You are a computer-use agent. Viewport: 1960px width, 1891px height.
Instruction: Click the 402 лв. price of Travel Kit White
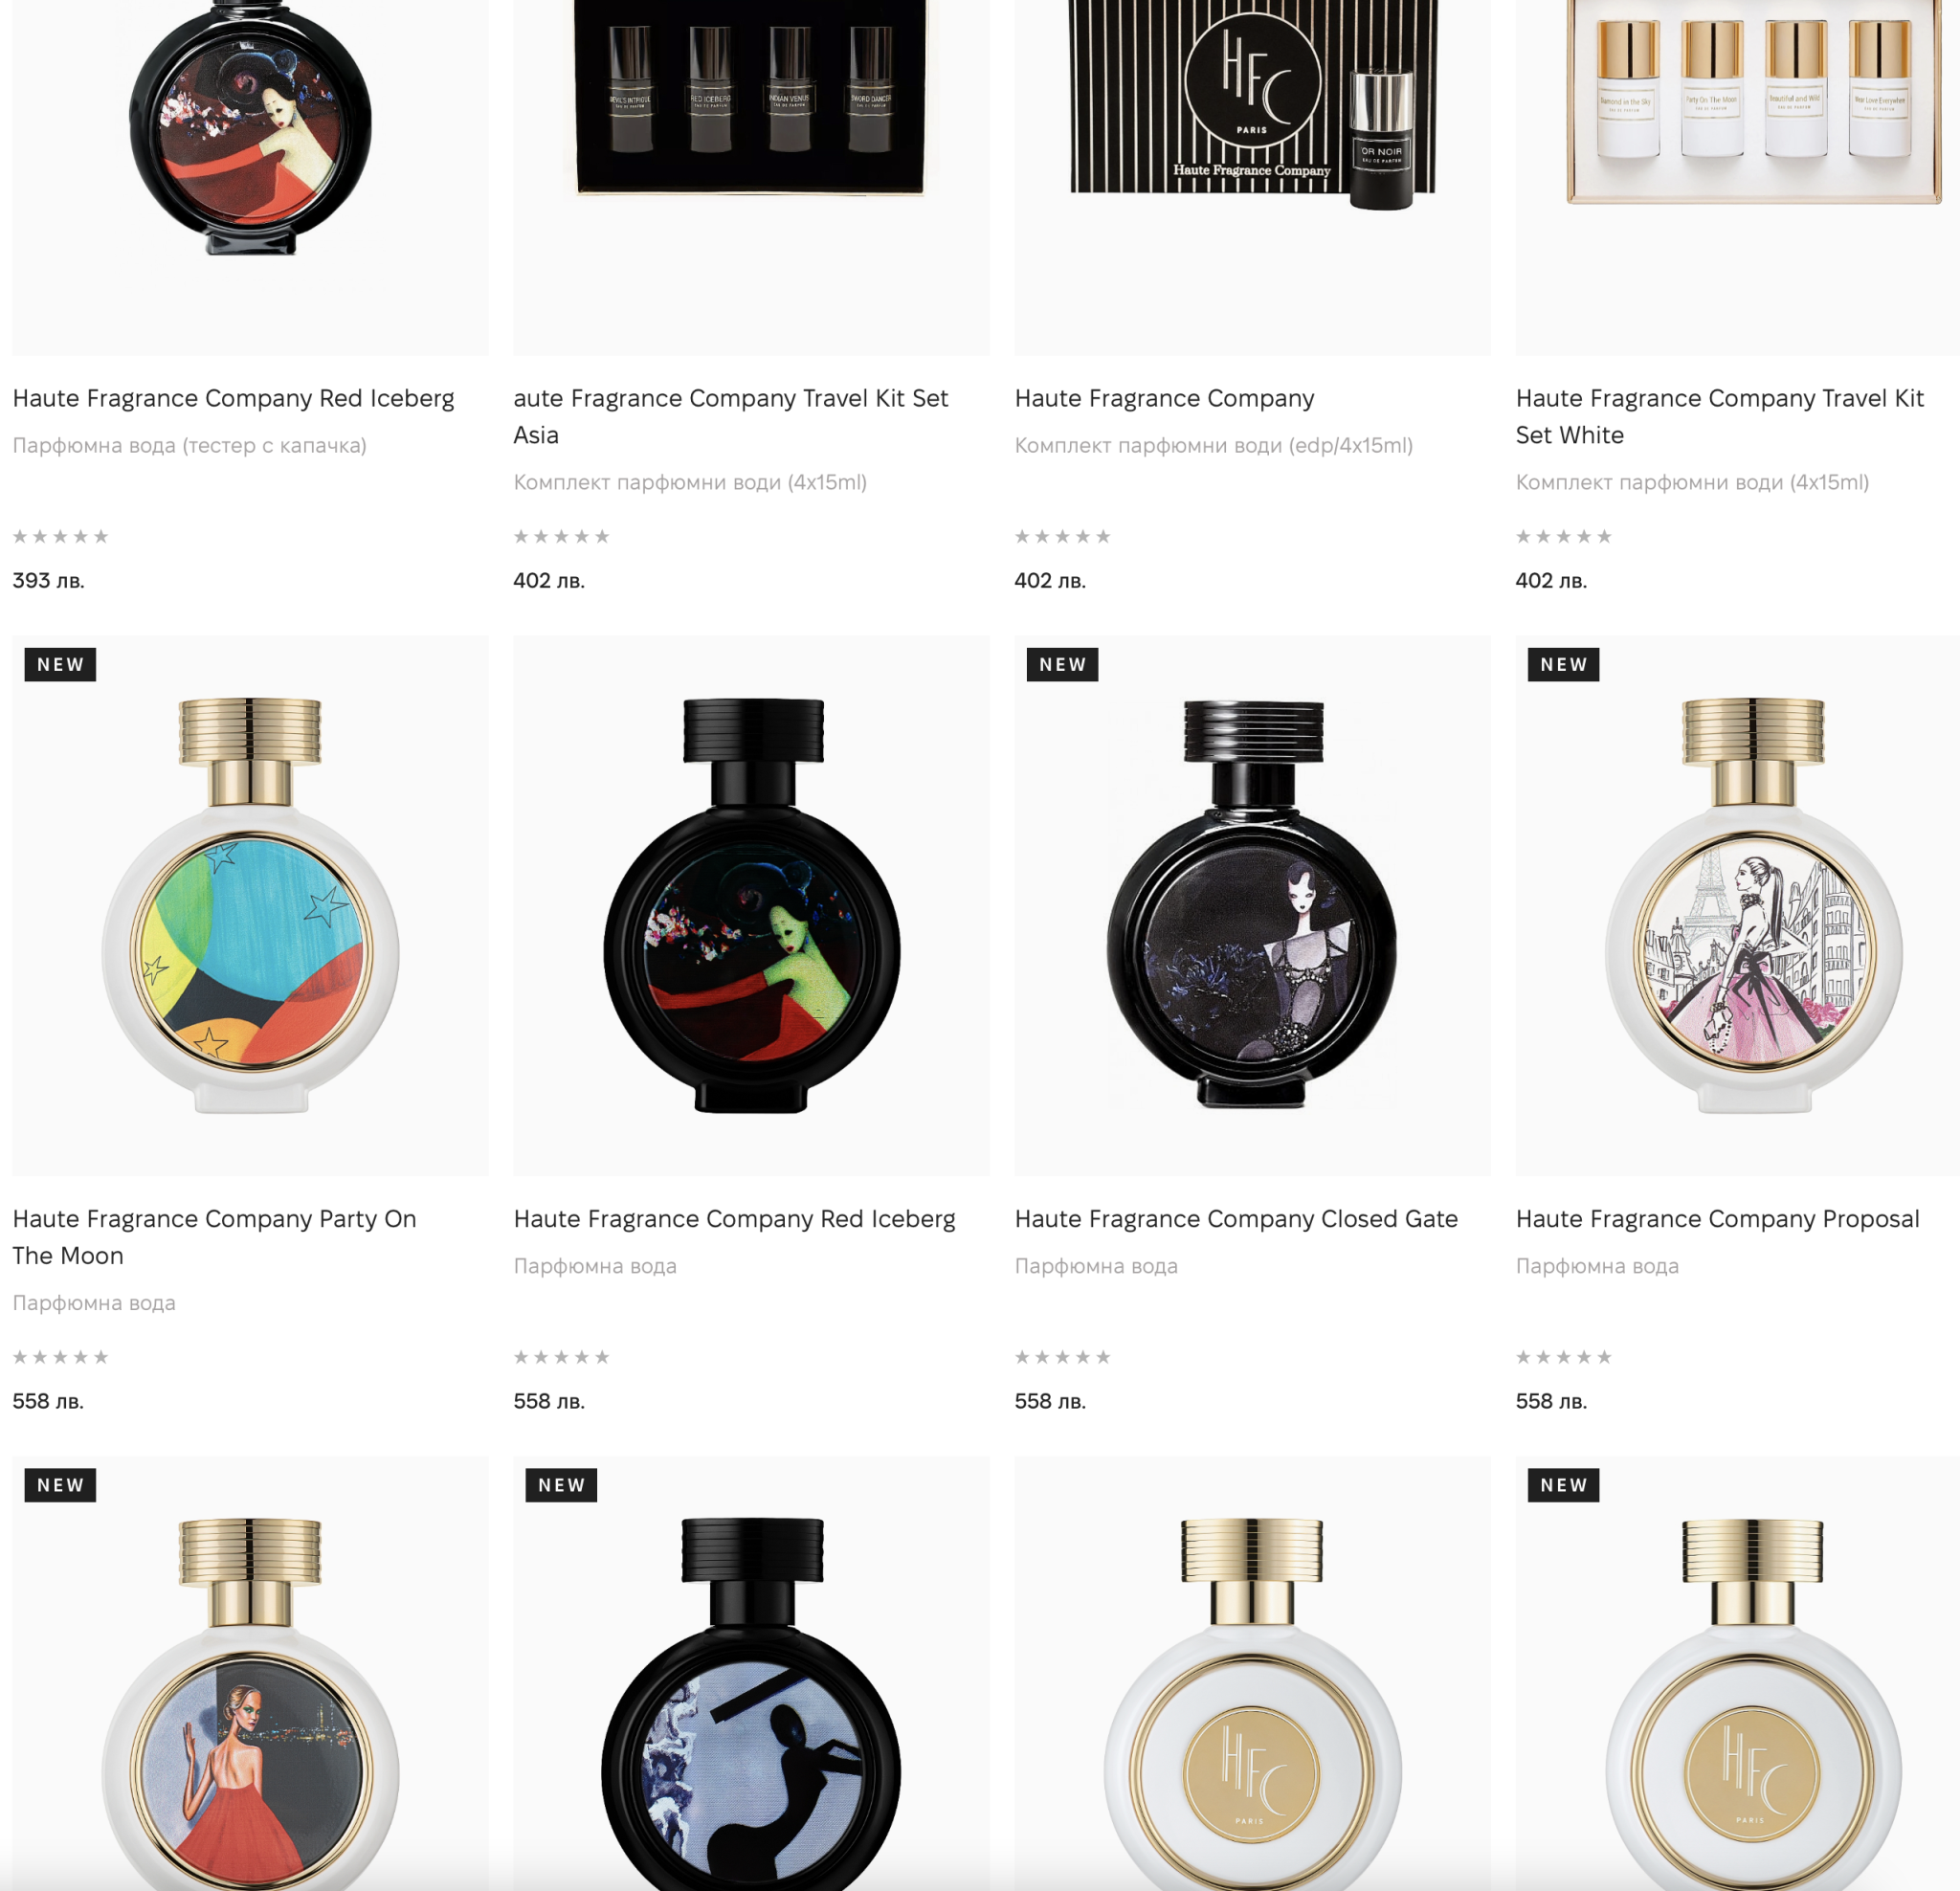point(1551,580)
